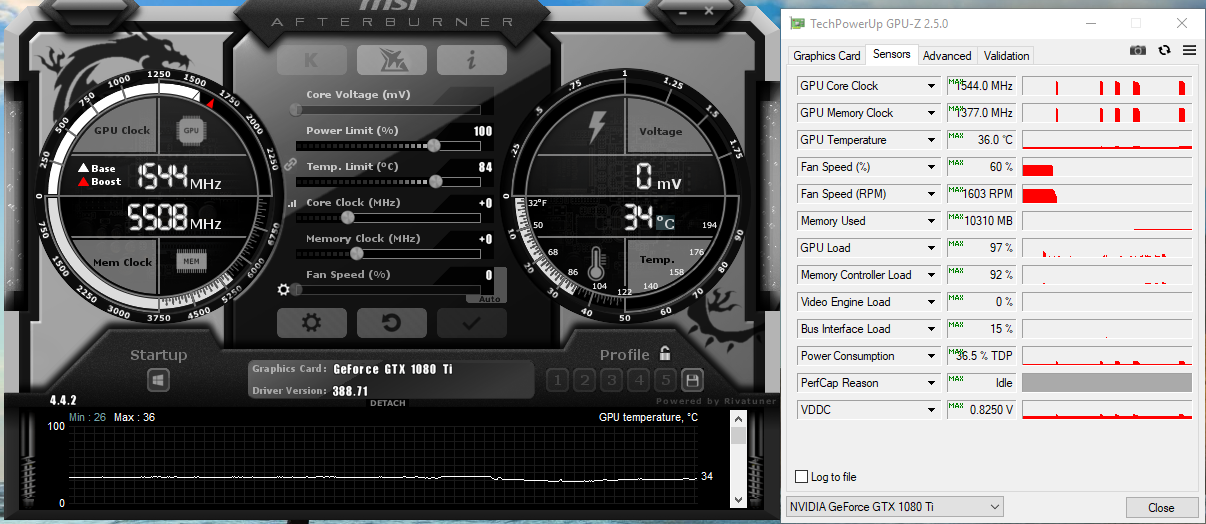Open the NVIDIA GeForce GTX 1080 Ti selector
Viewport: 1206px width, 524px height.
click(x=895, y=507)
